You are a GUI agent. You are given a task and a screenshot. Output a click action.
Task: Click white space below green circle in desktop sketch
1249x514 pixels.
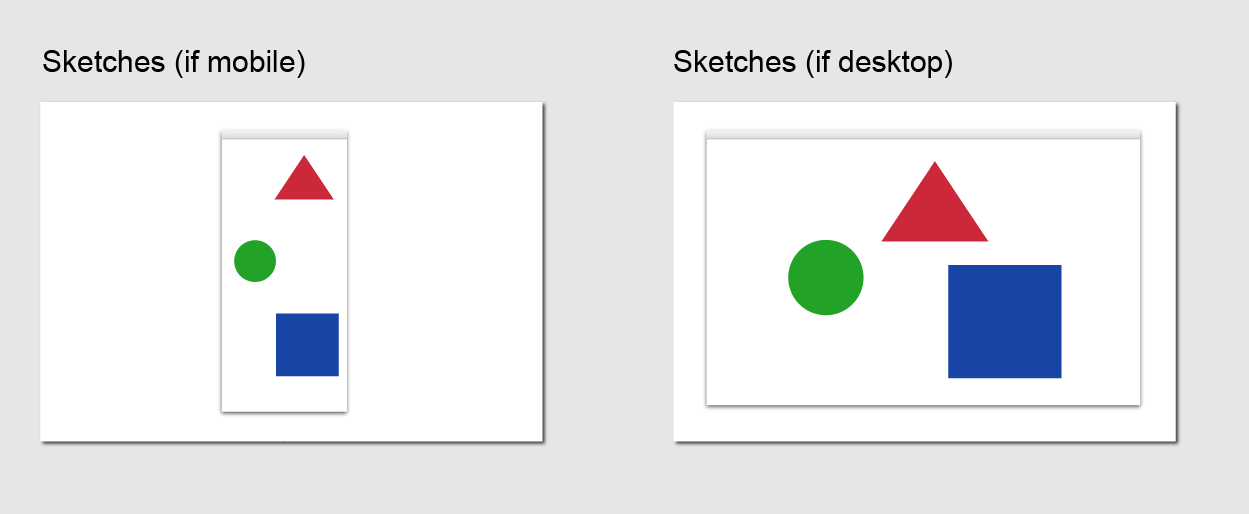[x=826, y=358]
